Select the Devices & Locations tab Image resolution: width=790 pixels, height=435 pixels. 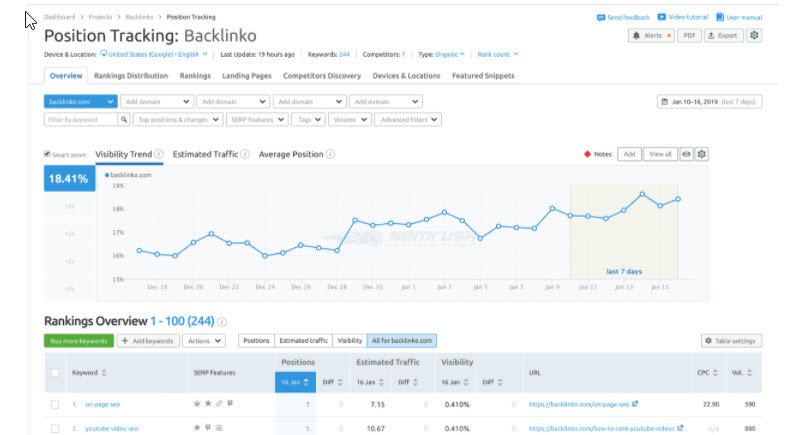coord(406,76)
